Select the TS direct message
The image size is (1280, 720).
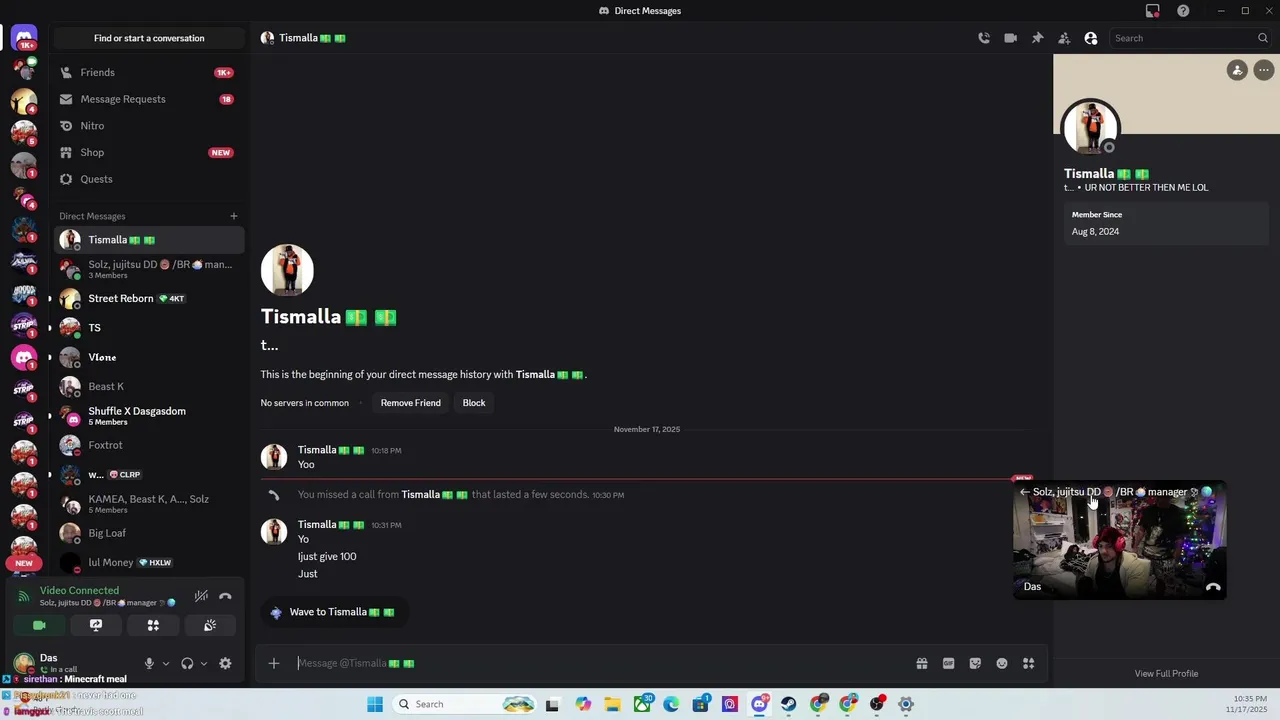tap(149, 328)
